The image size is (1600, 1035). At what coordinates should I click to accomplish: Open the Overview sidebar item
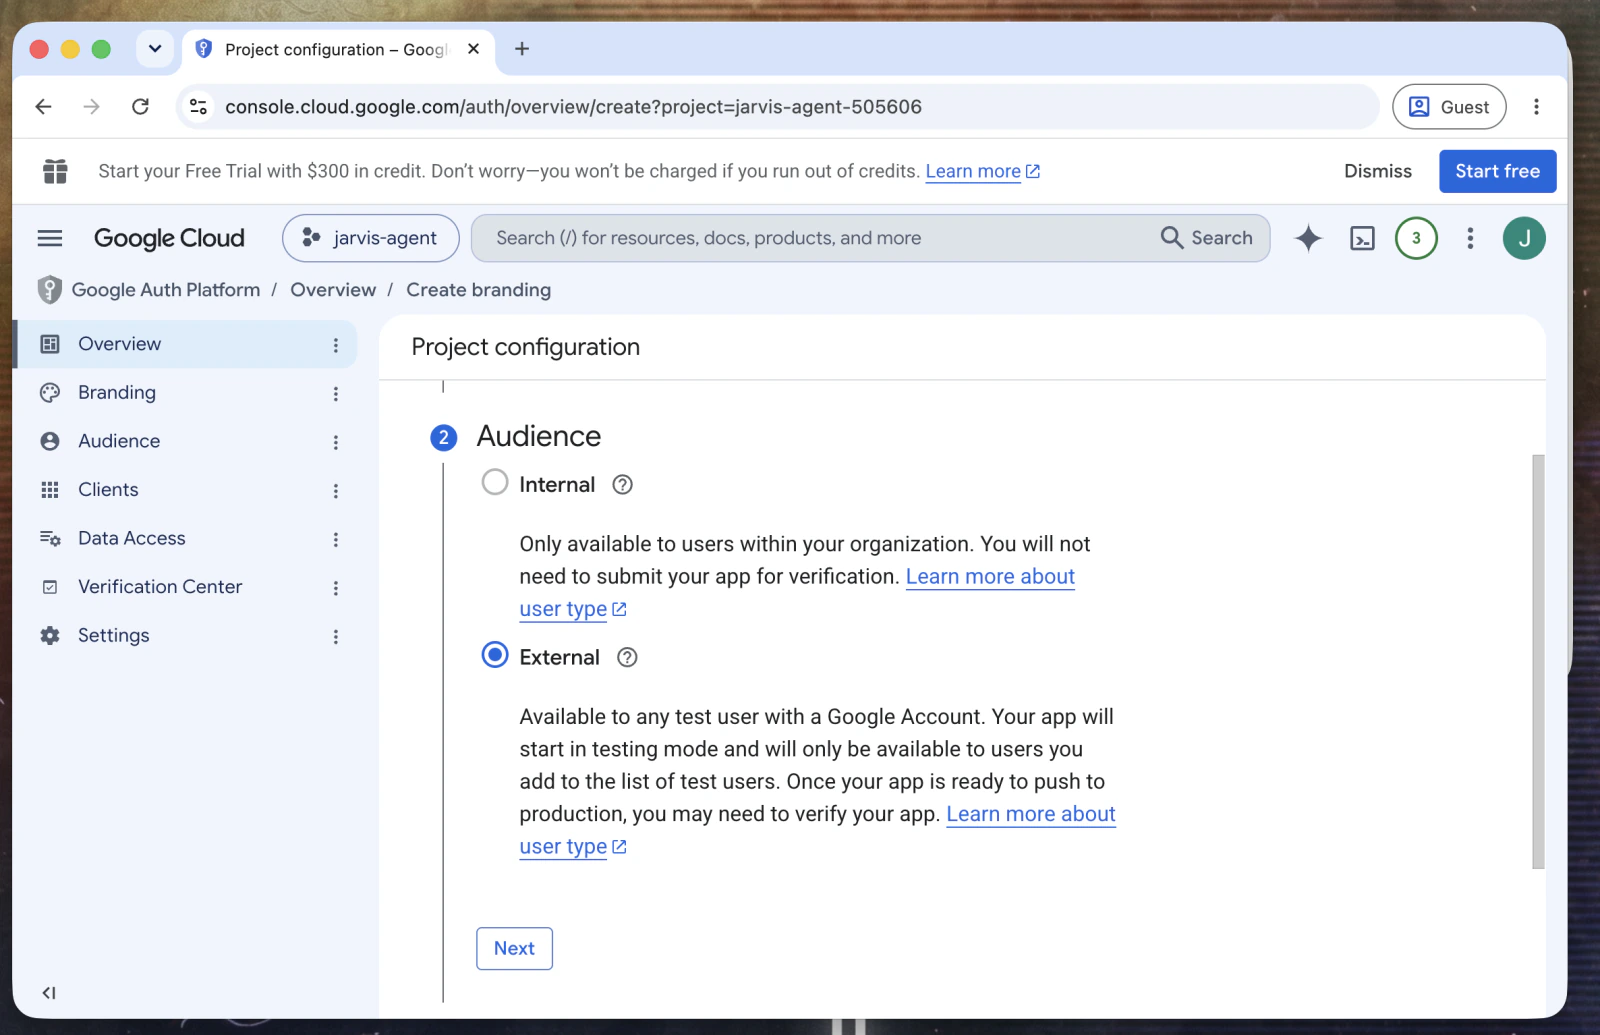[187, 344]
